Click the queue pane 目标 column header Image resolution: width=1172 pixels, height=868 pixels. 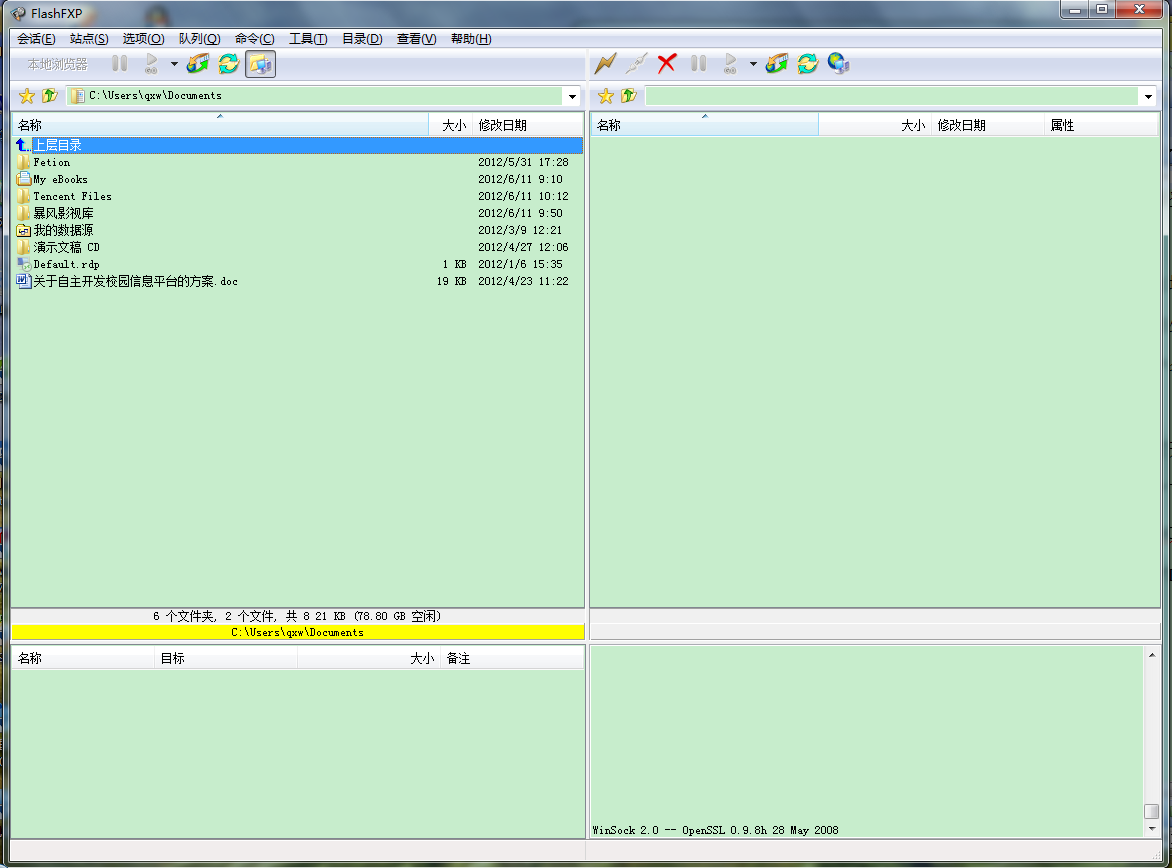[x=226, y=658]
